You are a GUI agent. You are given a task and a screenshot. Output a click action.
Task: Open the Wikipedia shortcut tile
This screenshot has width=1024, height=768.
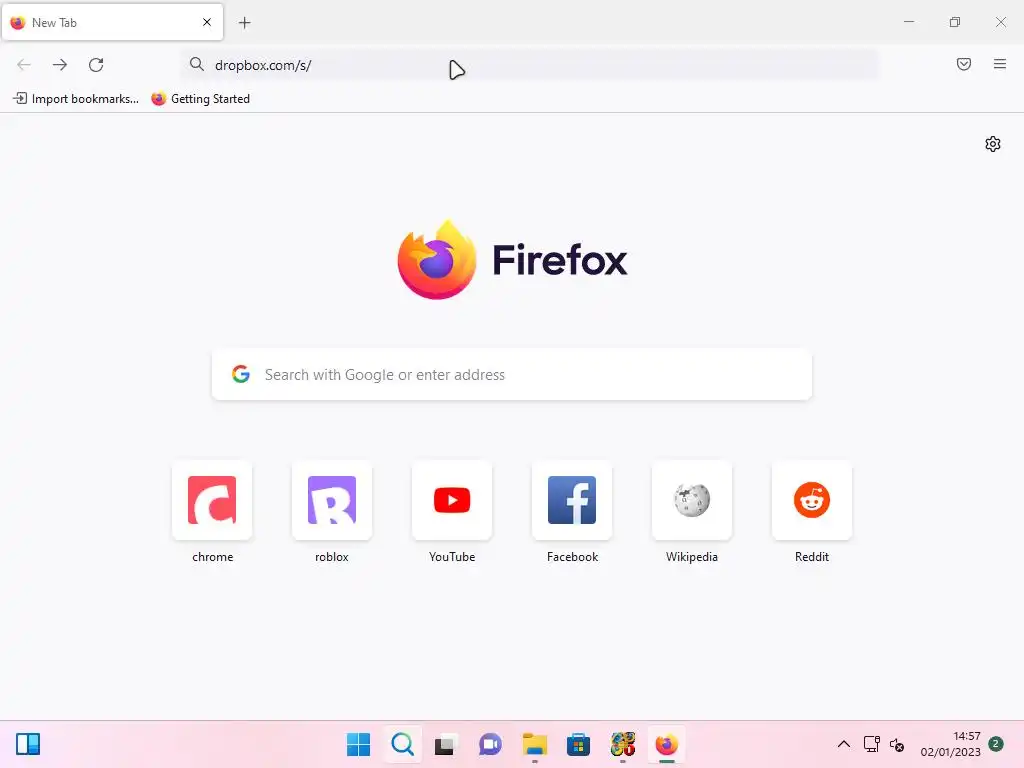click(692, 500)
